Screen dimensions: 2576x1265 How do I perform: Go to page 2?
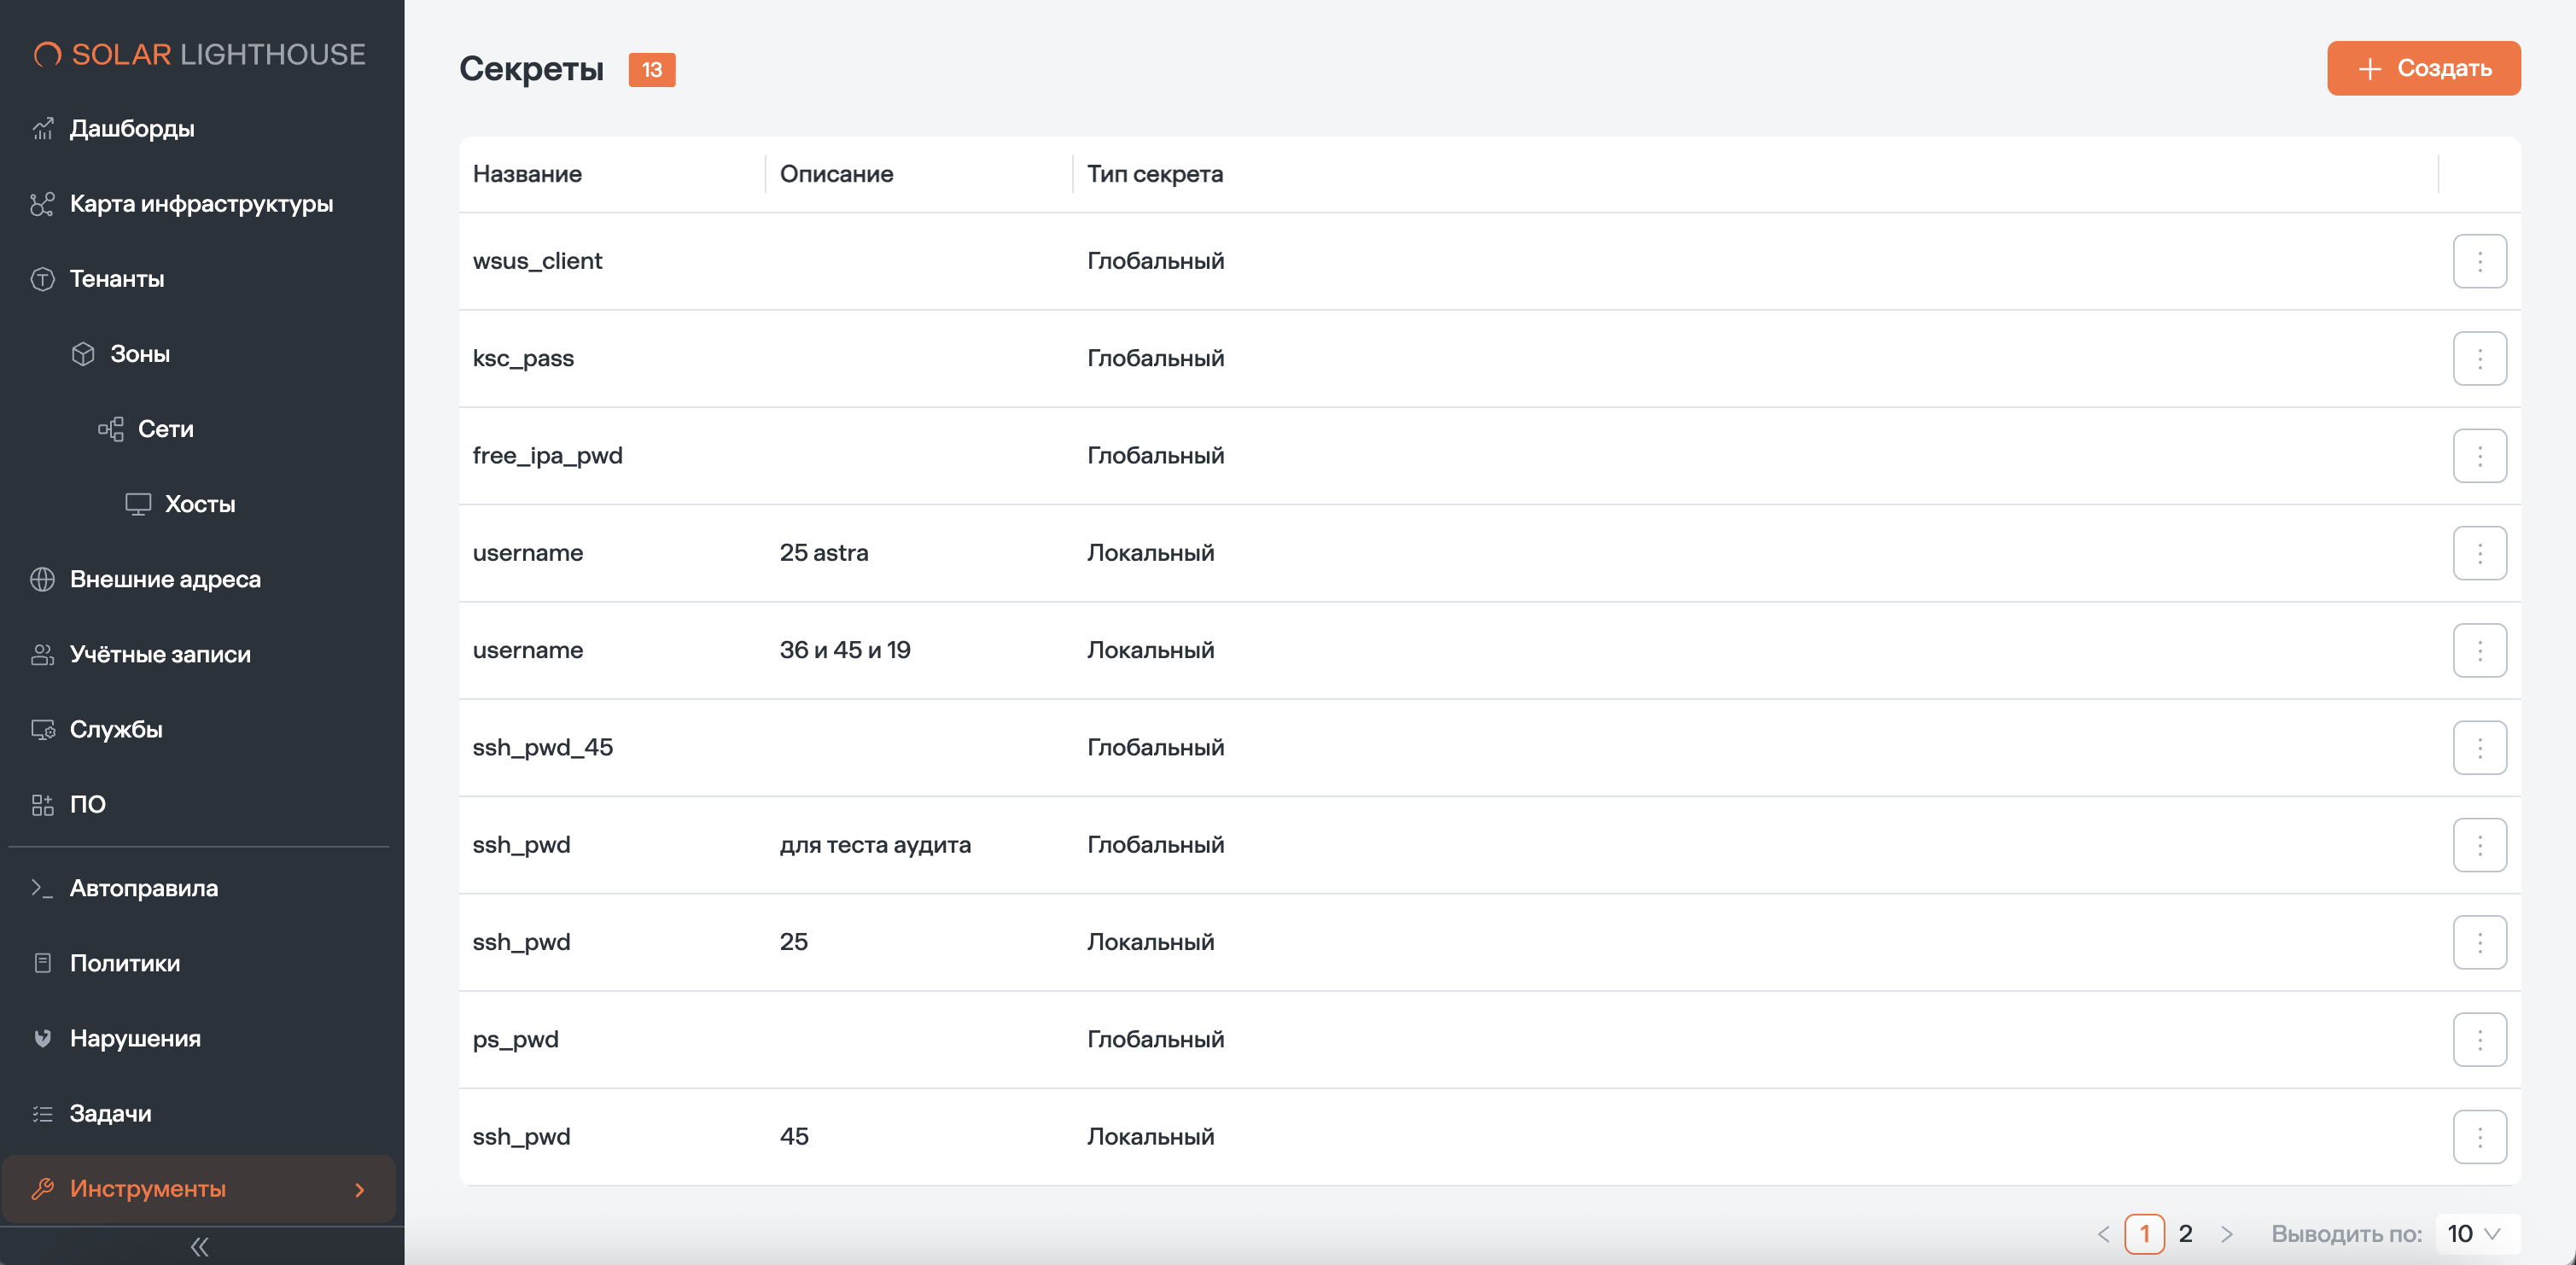[2185, 1233]
